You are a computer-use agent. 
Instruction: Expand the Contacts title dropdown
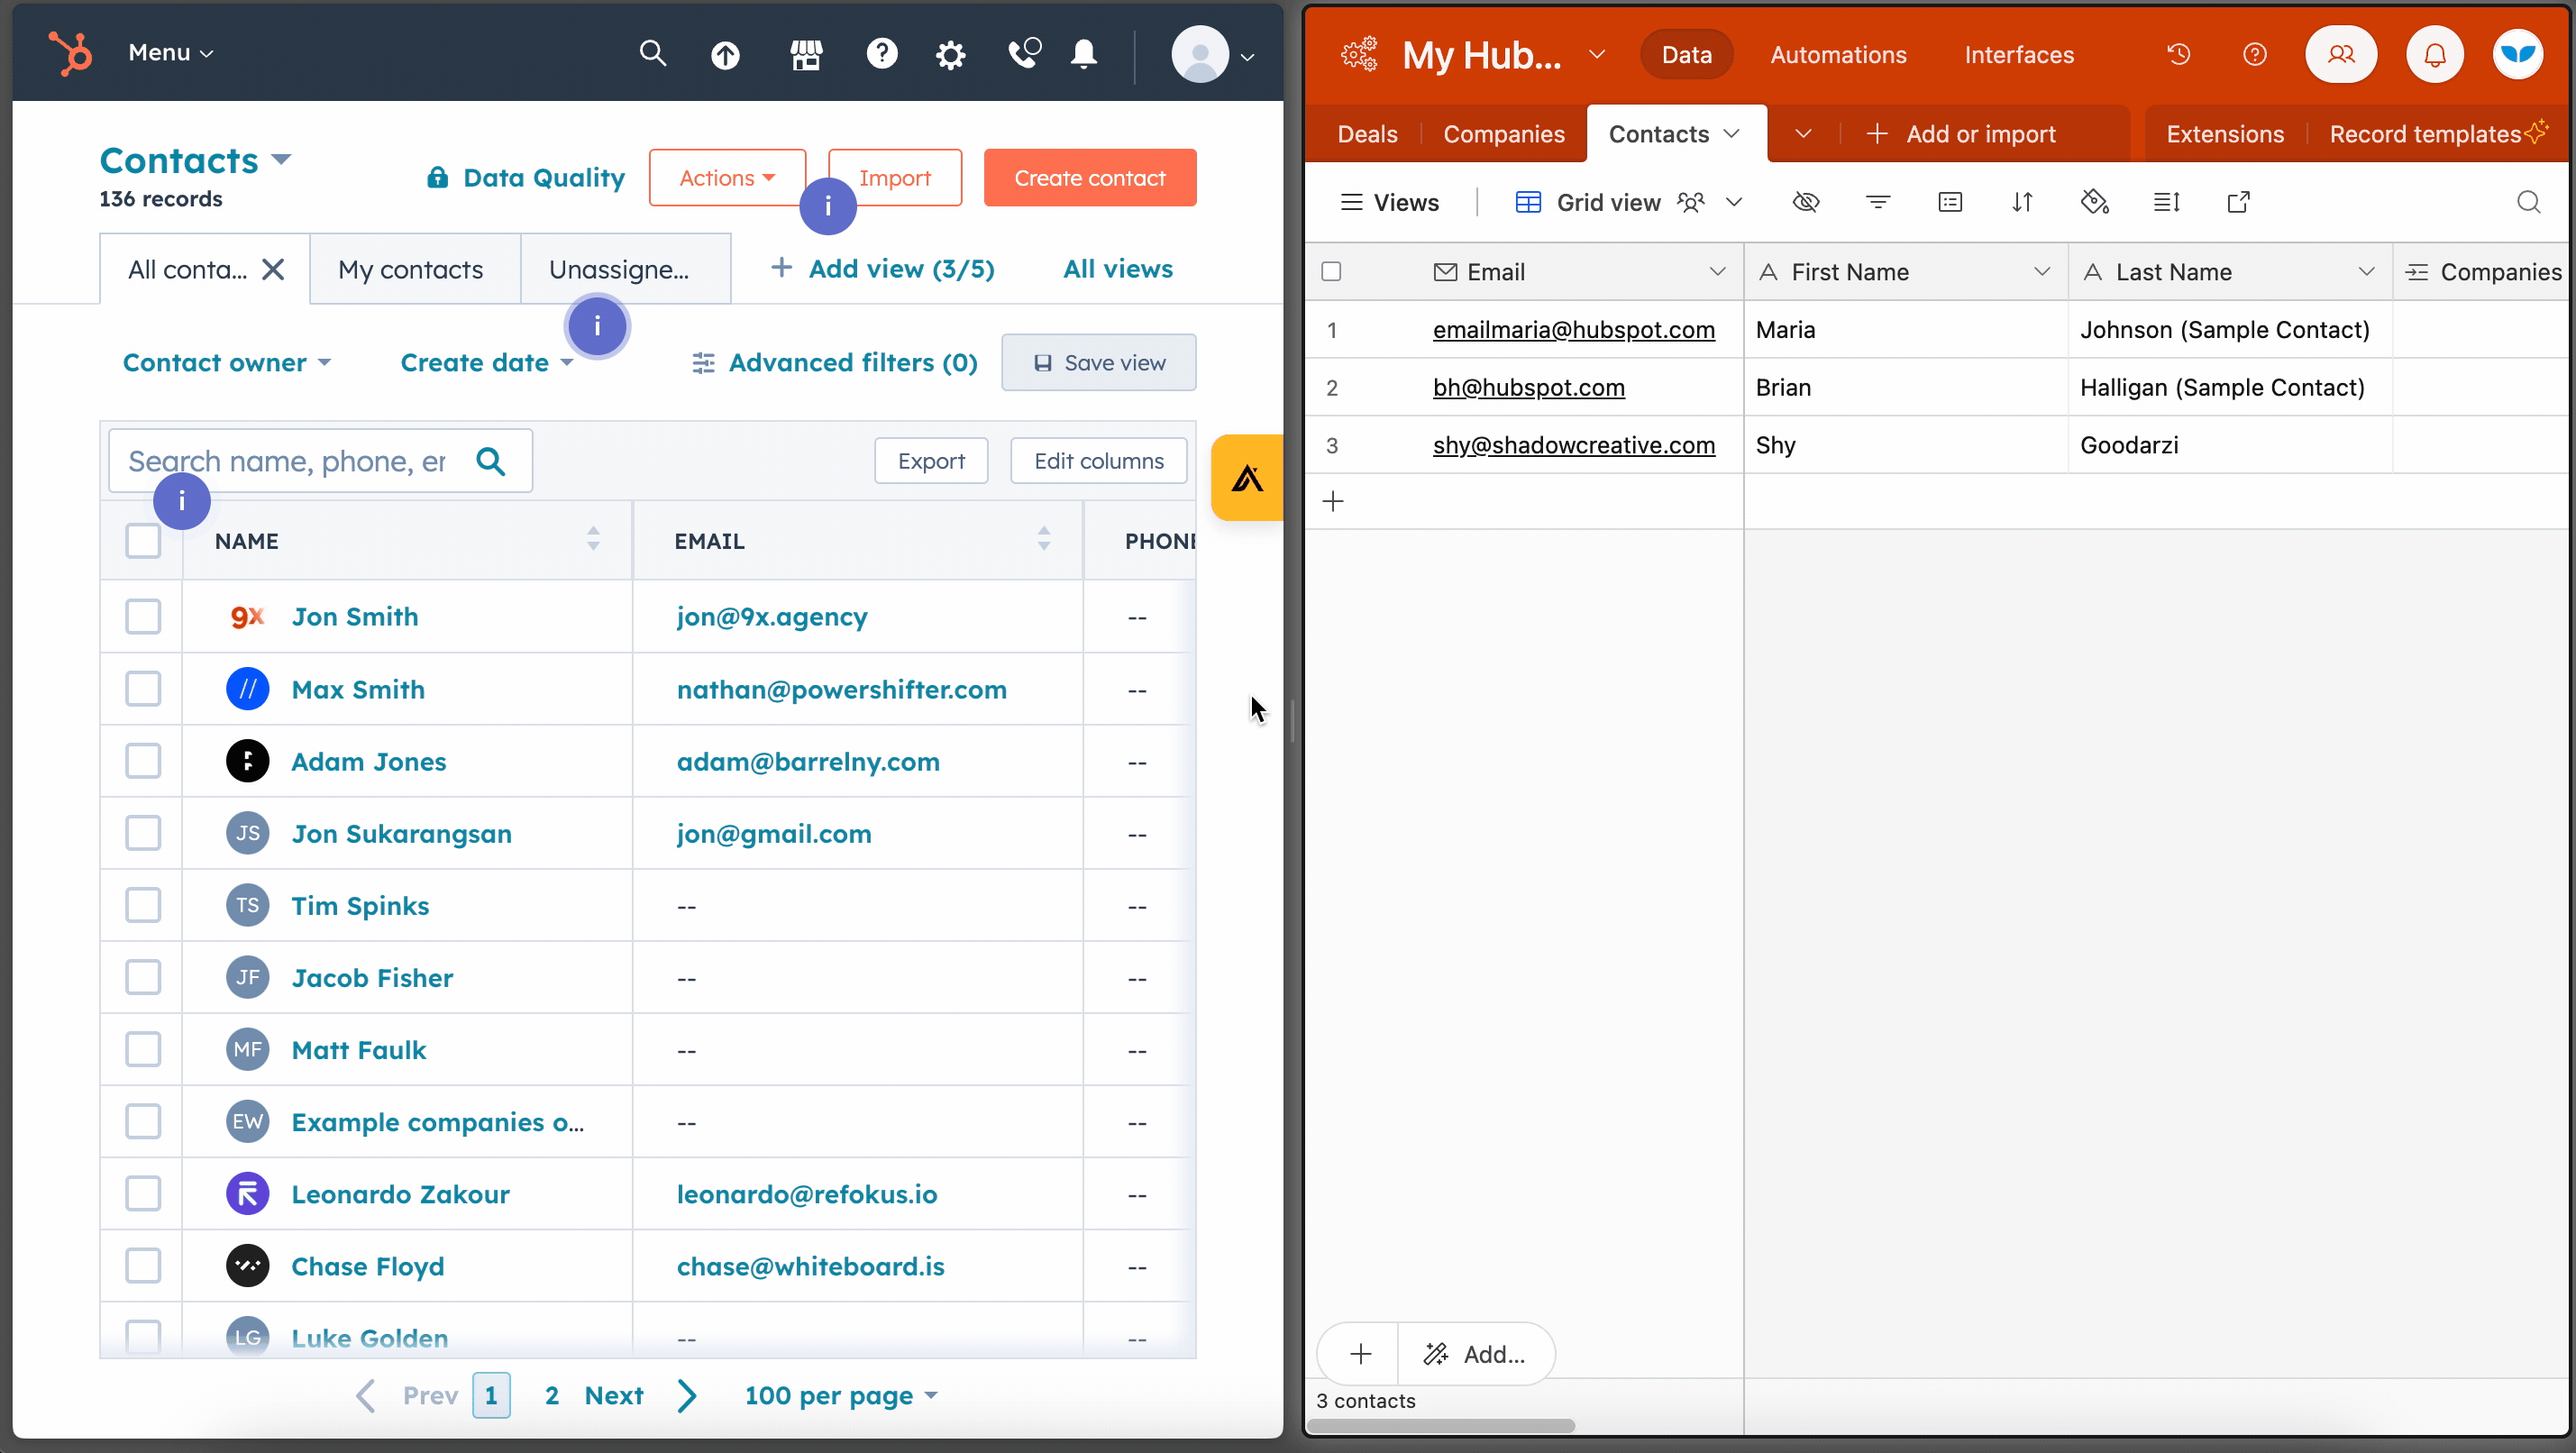tap(281, 159)
